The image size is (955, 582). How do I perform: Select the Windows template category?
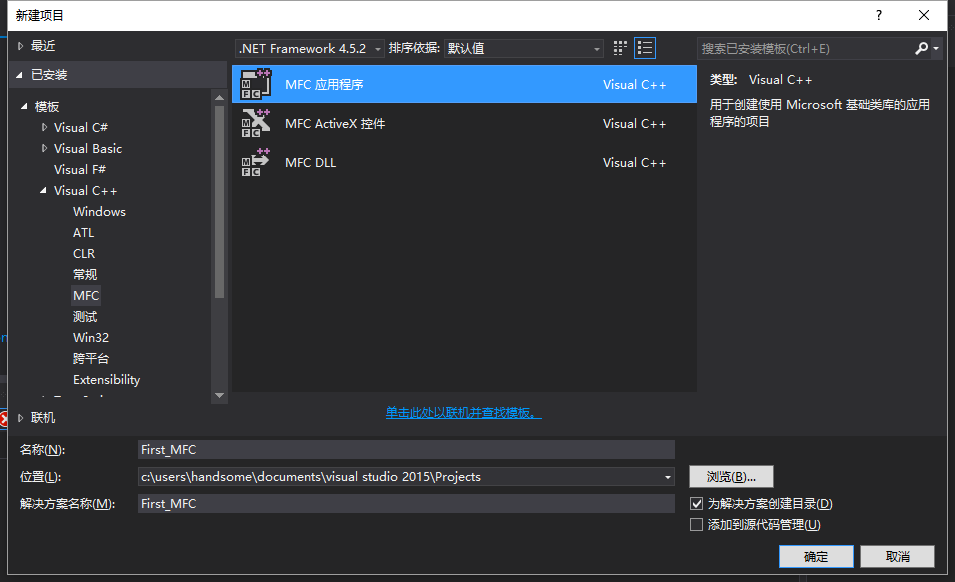click(99, 211)
